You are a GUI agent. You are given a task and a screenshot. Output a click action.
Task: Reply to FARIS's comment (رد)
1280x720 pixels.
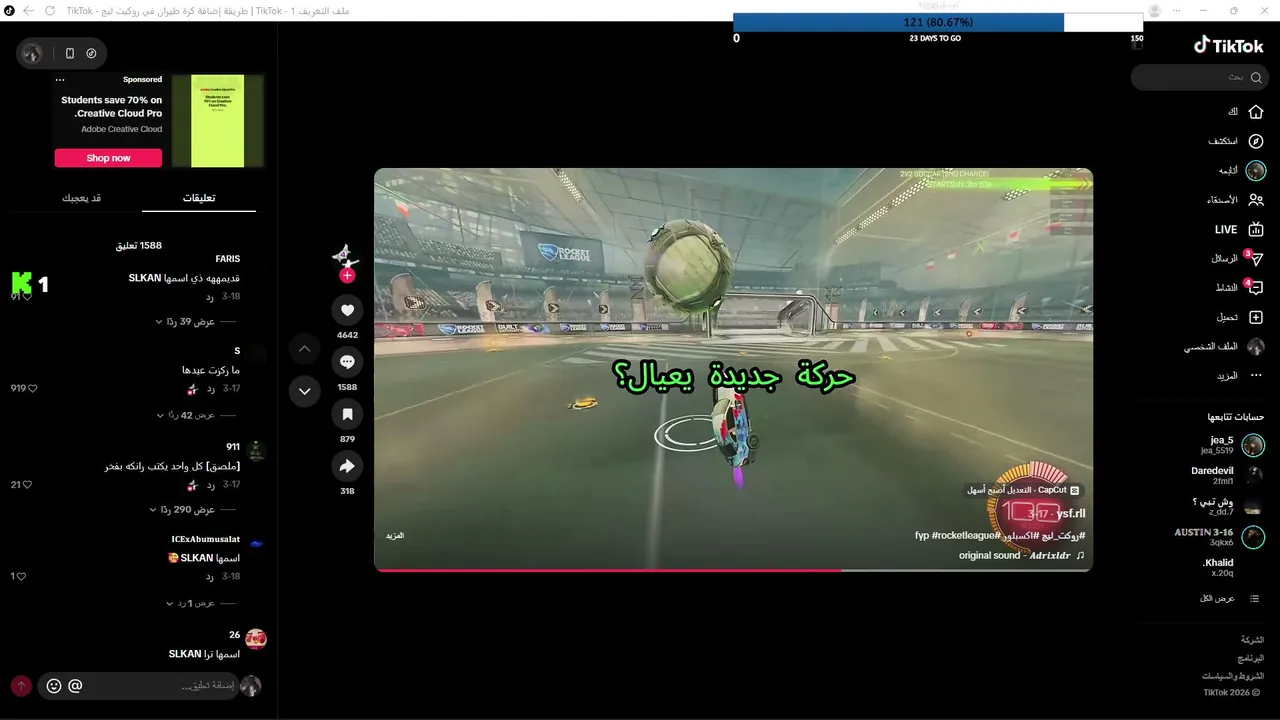point(210,297)
